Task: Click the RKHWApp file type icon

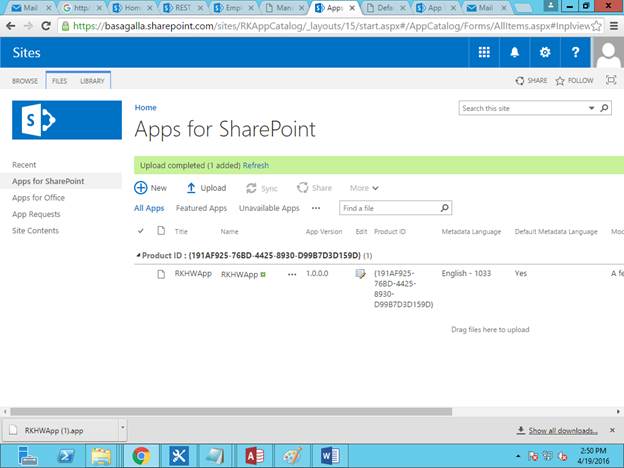Action: (x=161, y=274)
